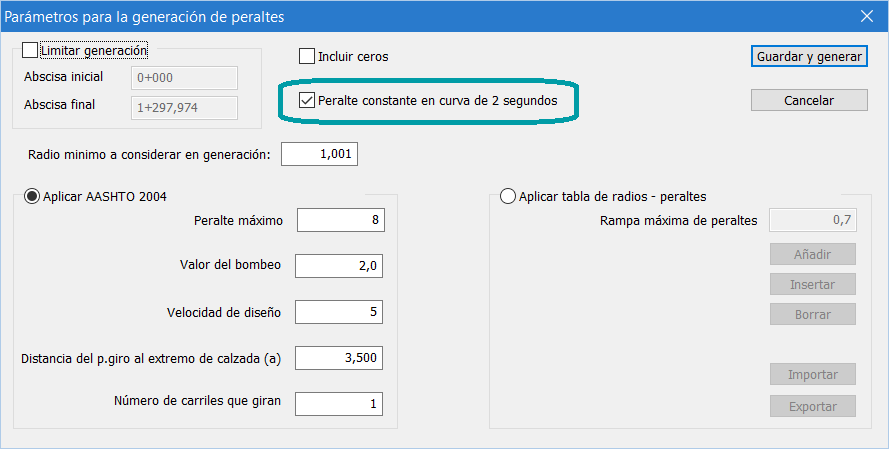Edit the Distancia del p.giro field
The image size is (889, 449).
[x=339, y=358]
